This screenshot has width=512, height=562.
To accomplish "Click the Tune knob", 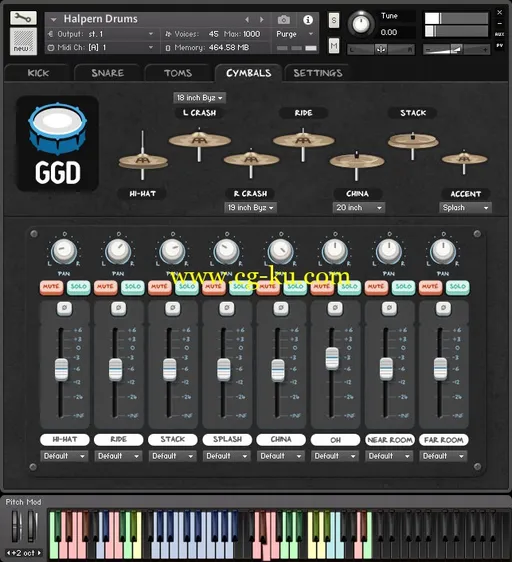I will (x=361, y=24).
